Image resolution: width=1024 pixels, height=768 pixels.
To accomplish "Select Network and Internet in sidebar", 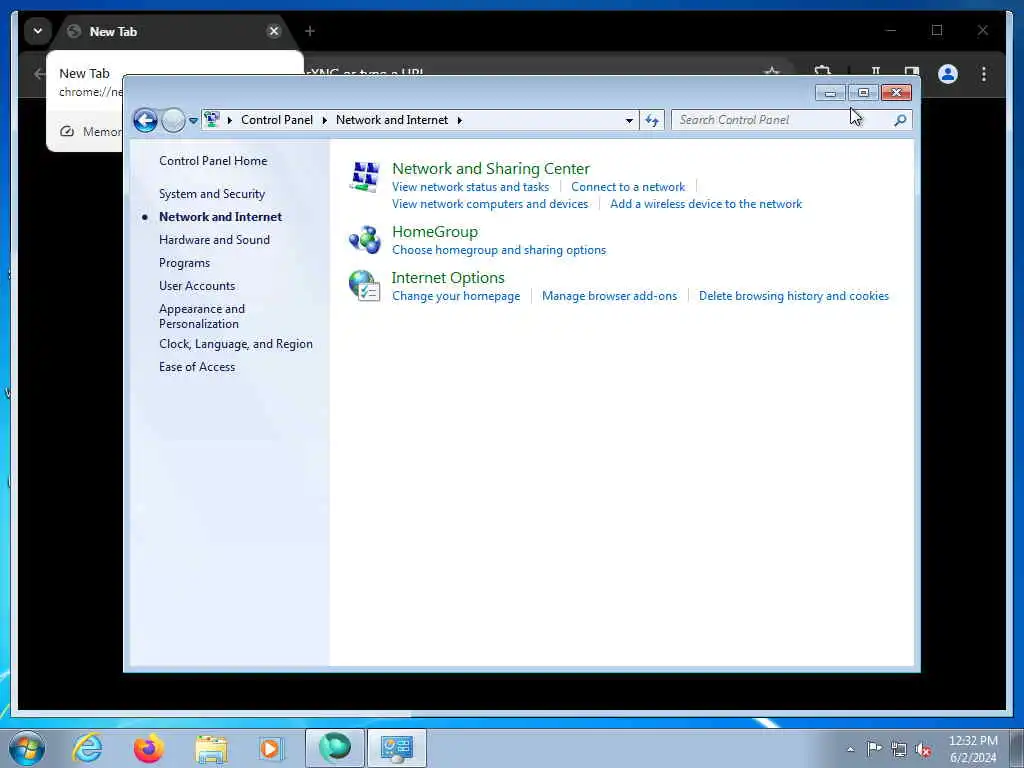I will click(220, 217).
